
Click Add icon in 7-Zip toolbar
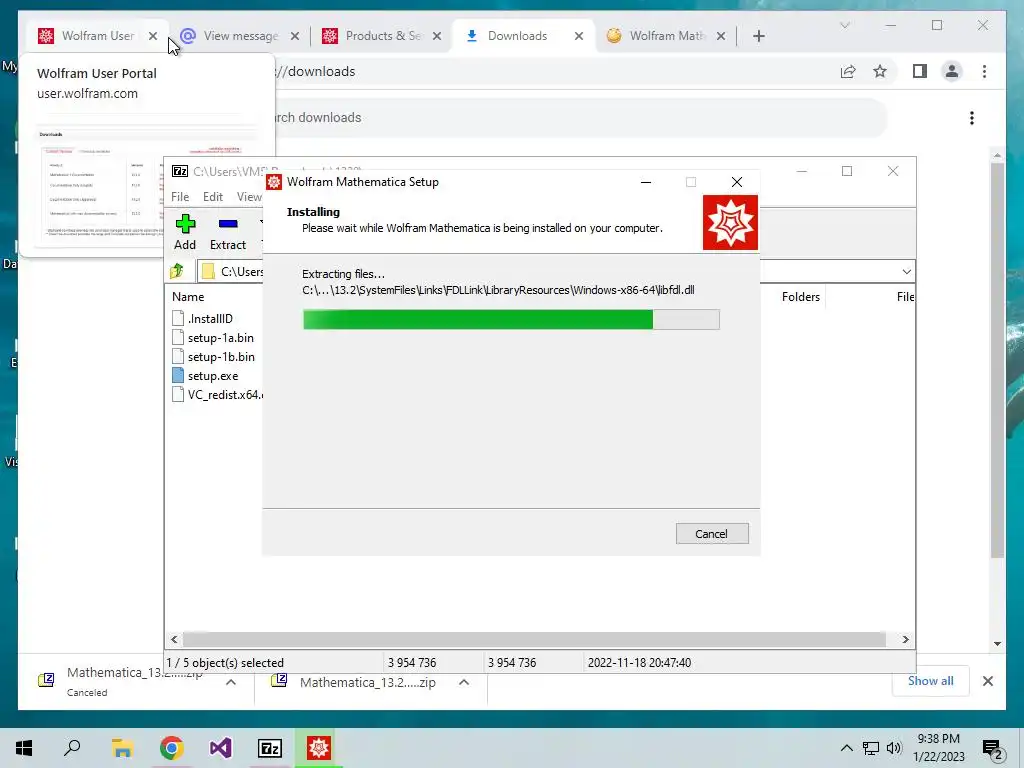[x=185, y=224]
